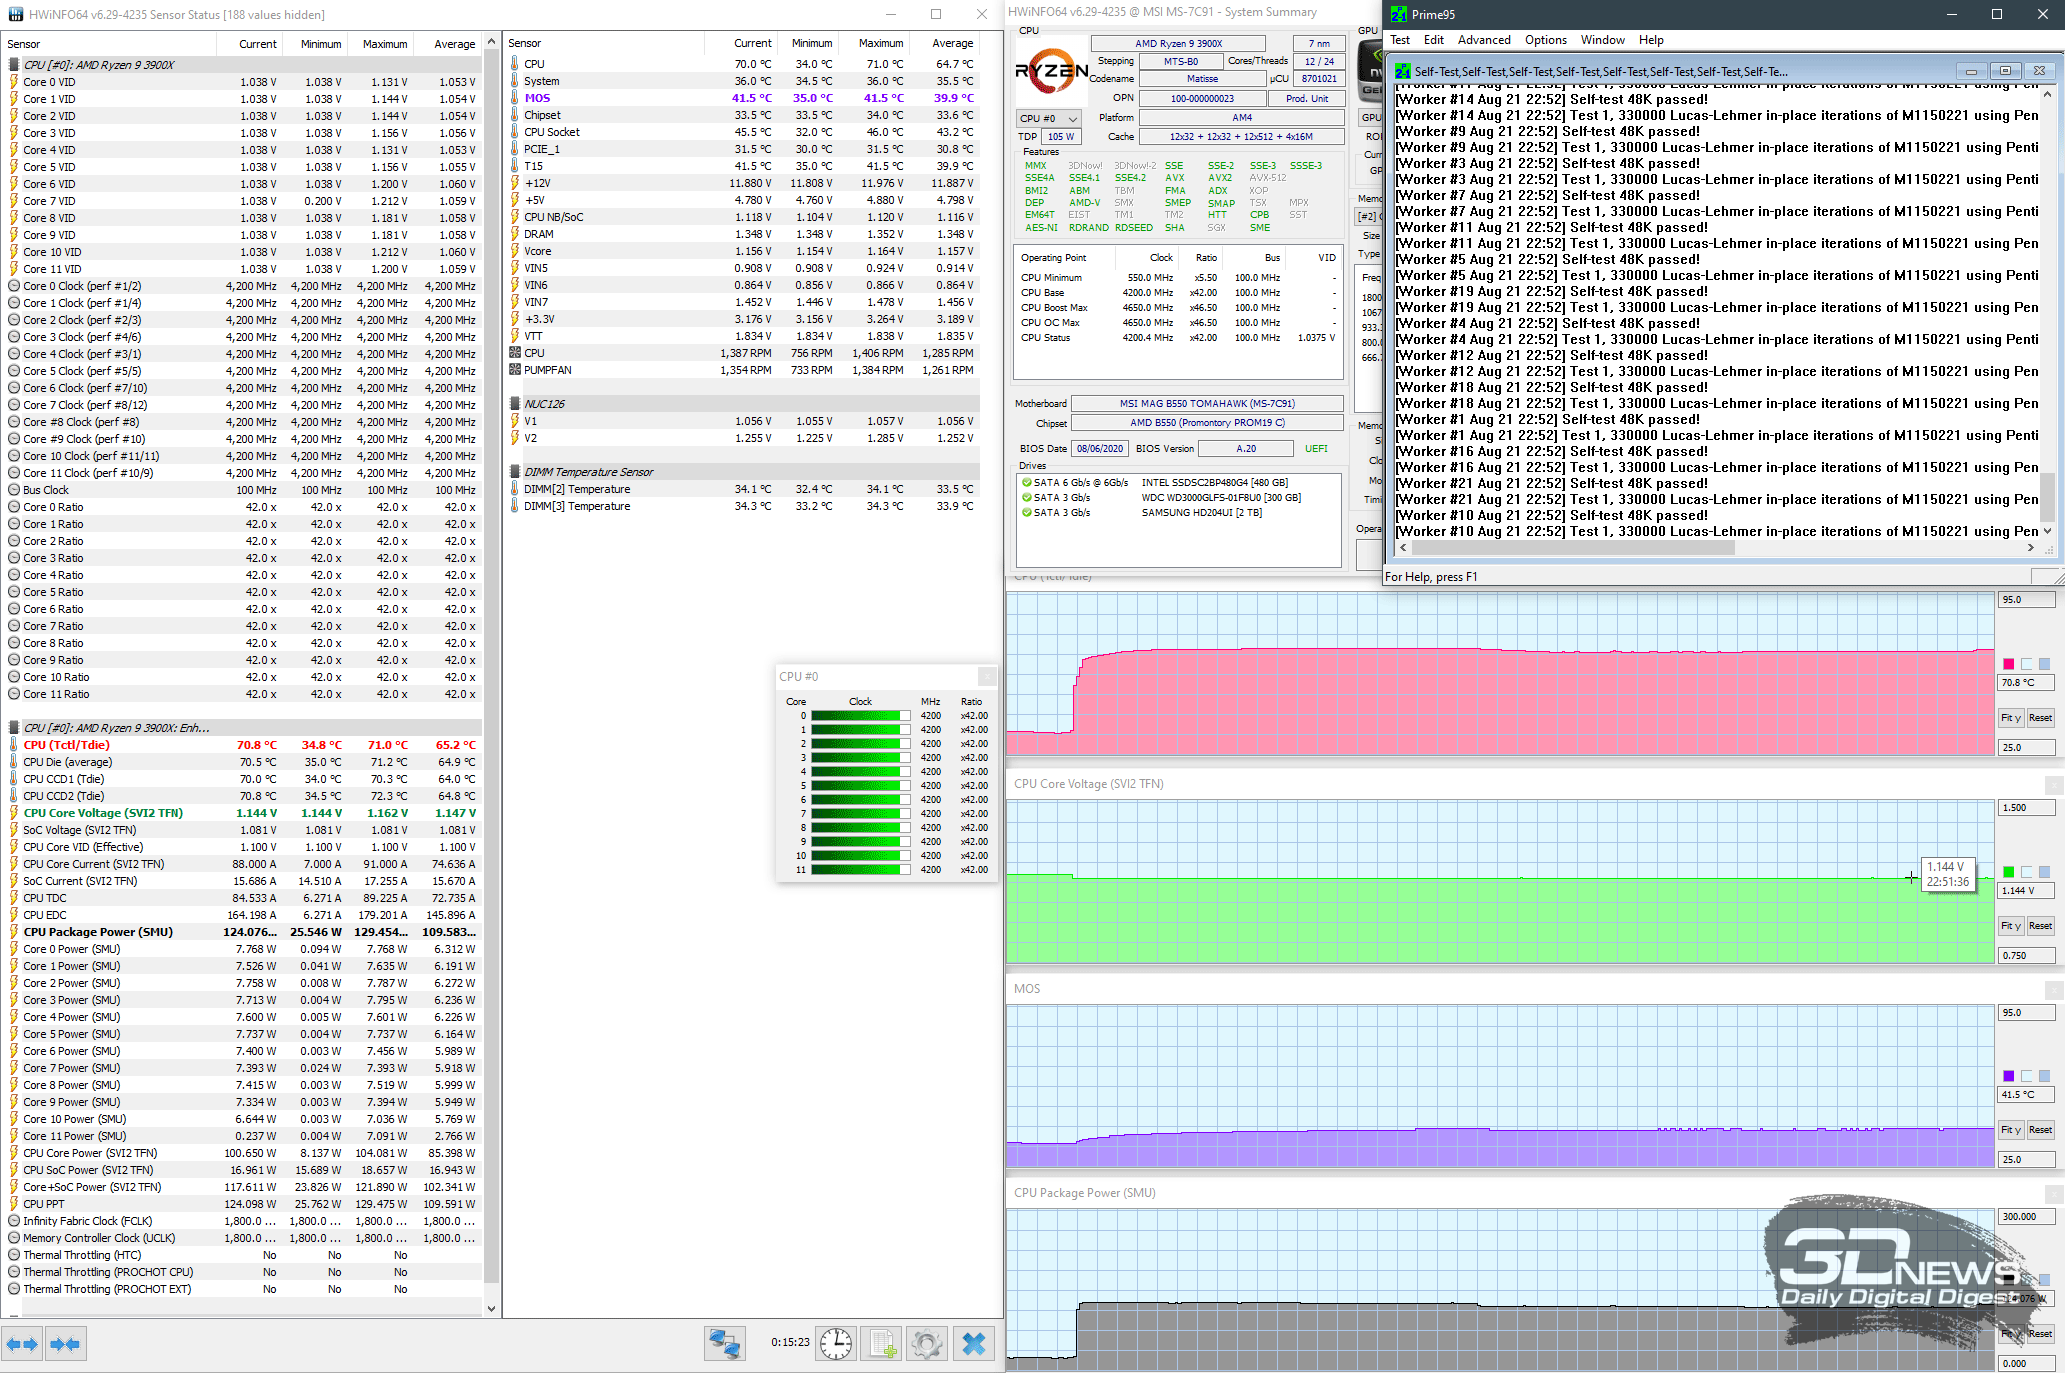
Task: Open the remote network monitoring icon
Action: pyautogui.click(x=724, y=1343)
